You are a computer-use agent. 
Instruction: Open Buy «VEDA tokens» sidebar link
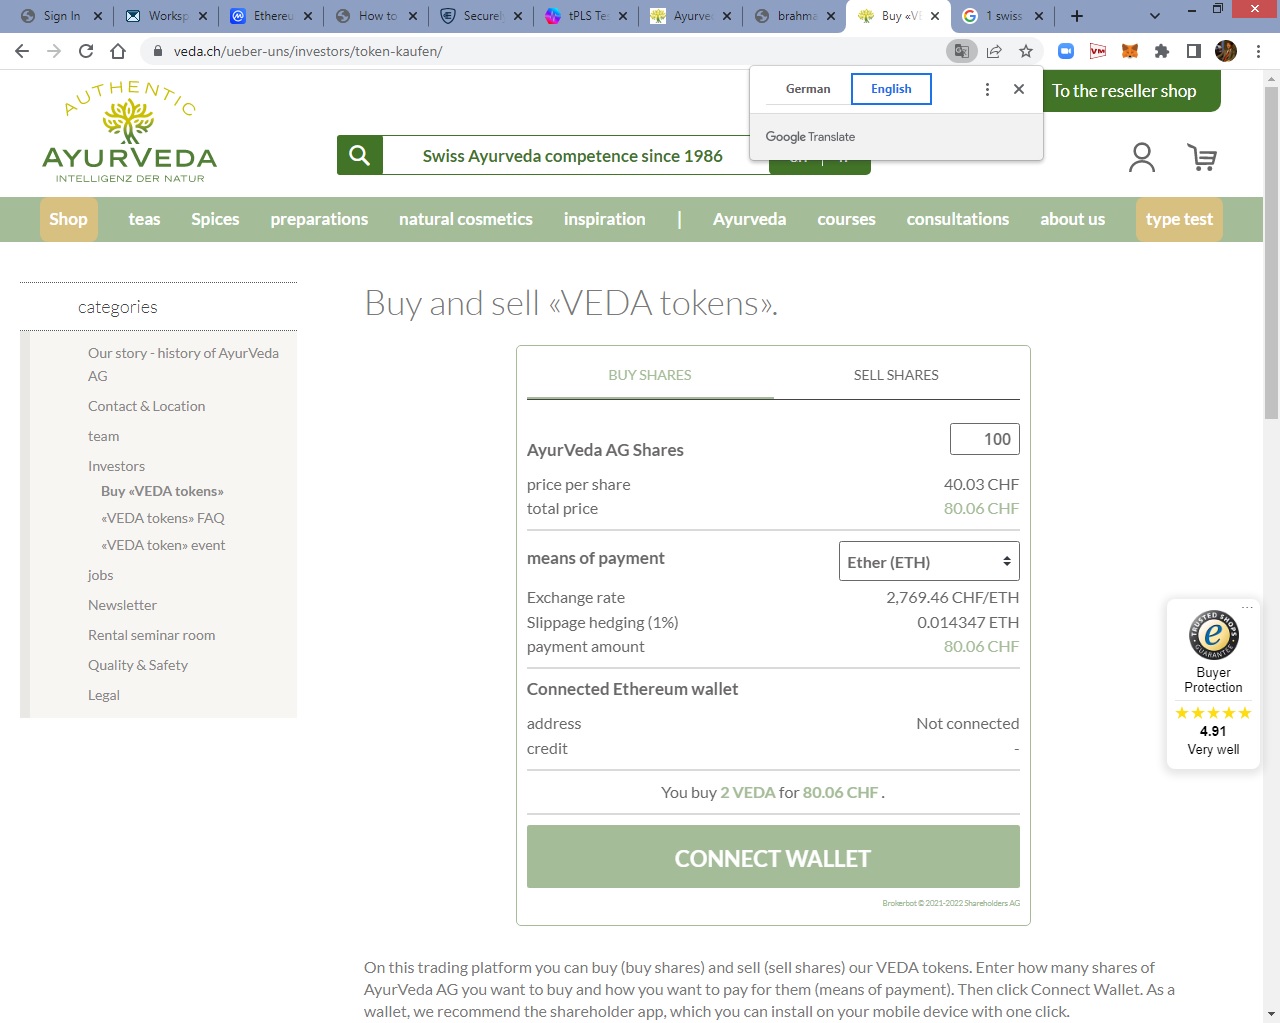click(162, 491)
